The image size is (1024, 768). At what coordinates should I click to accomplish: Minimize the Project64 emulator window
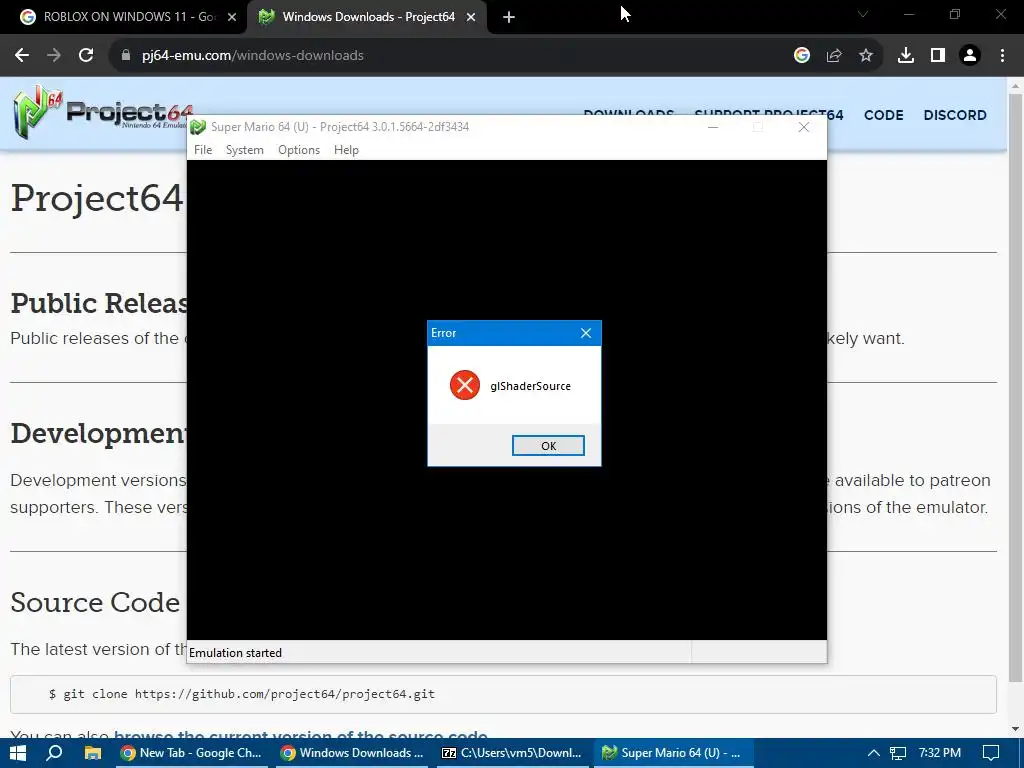click(713, 127)
